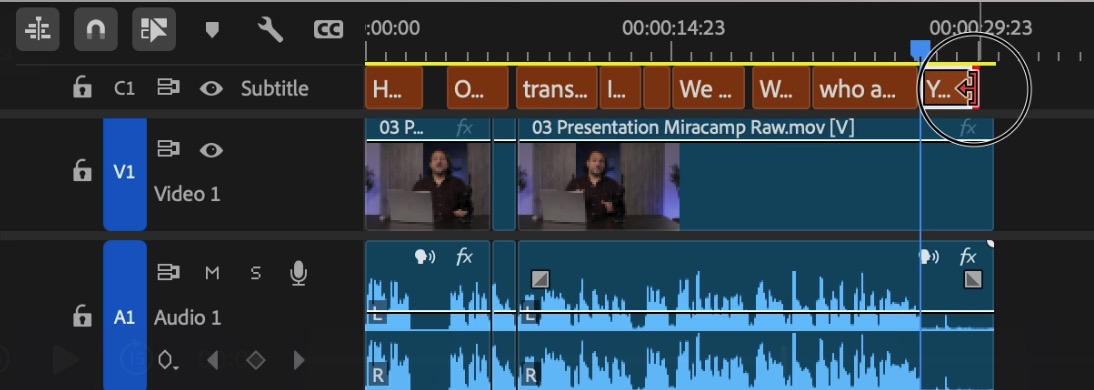Click the blue playhead in time ruler
The image size is (1094, 390).
coord(920,49)
